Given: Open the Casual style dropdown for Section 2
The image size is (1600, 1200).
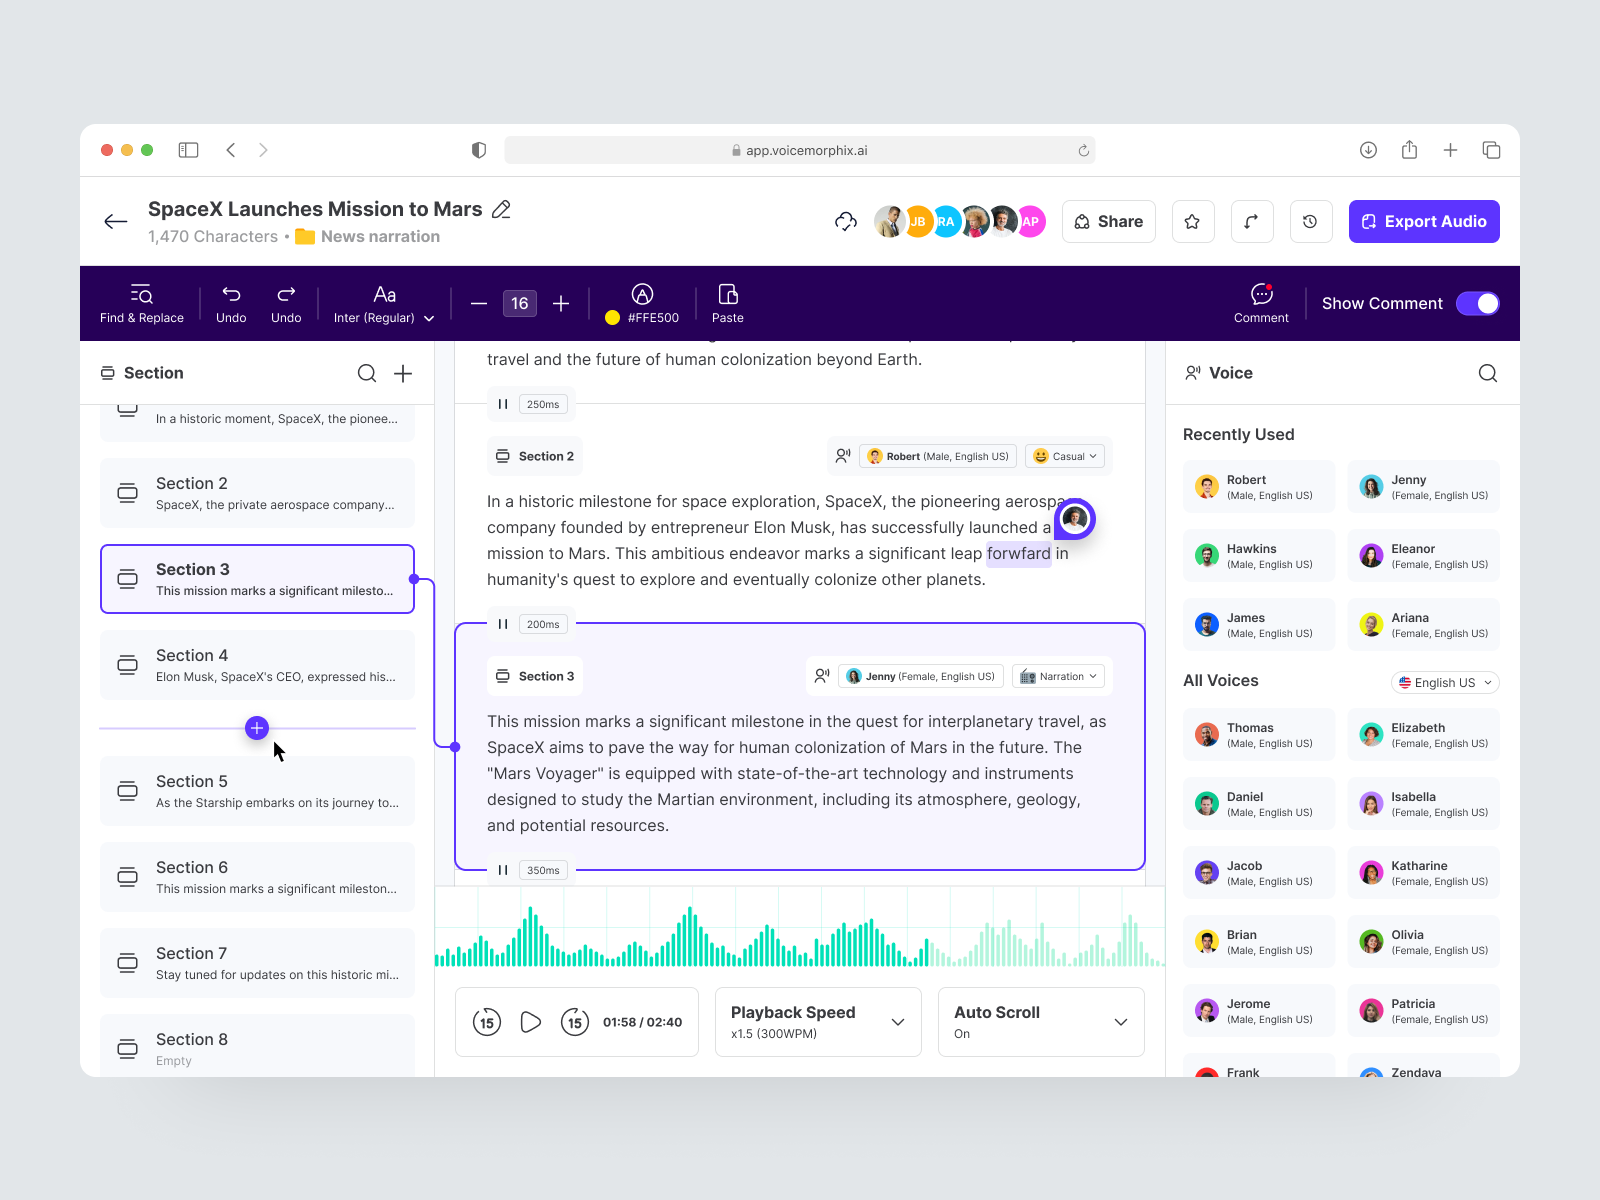Looking at the screenshot, I should [1064, 456].
